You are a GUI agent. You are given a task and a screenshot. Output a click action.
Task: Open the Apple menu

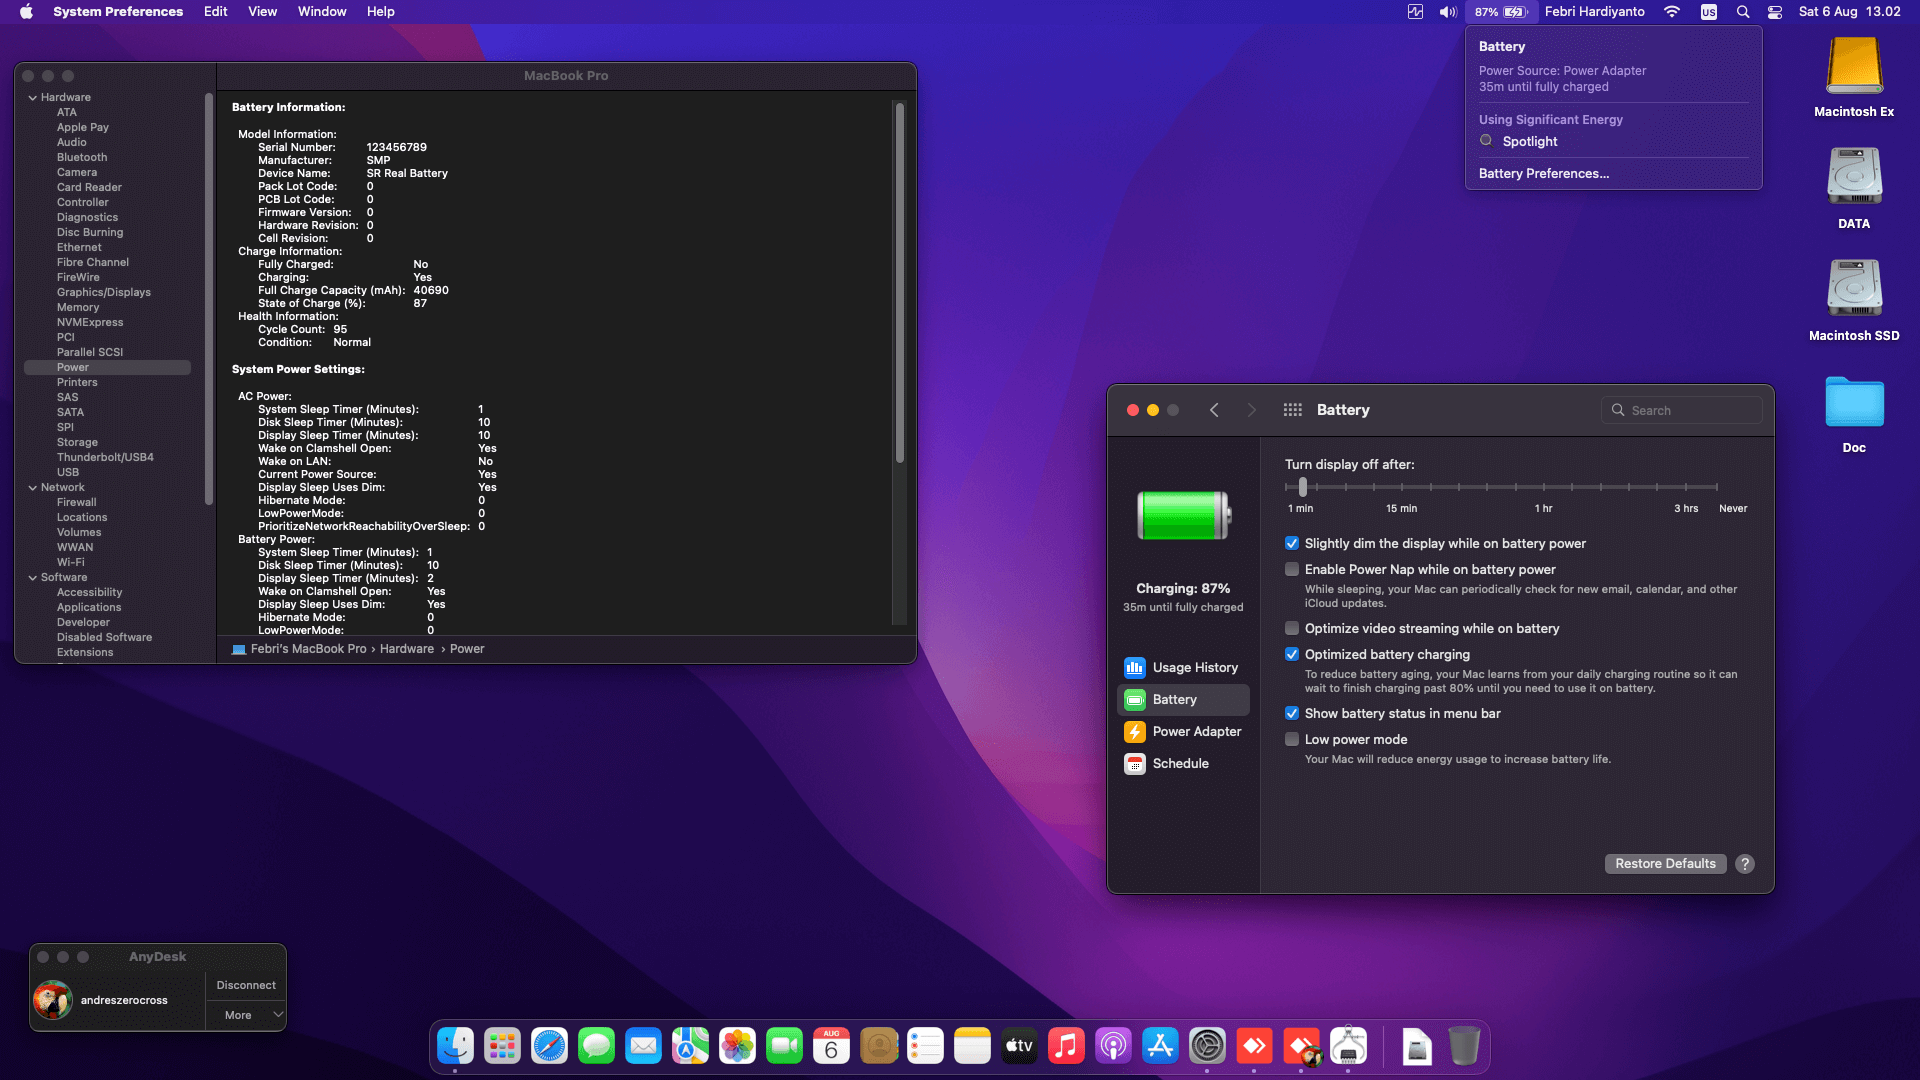coord(26,12)
